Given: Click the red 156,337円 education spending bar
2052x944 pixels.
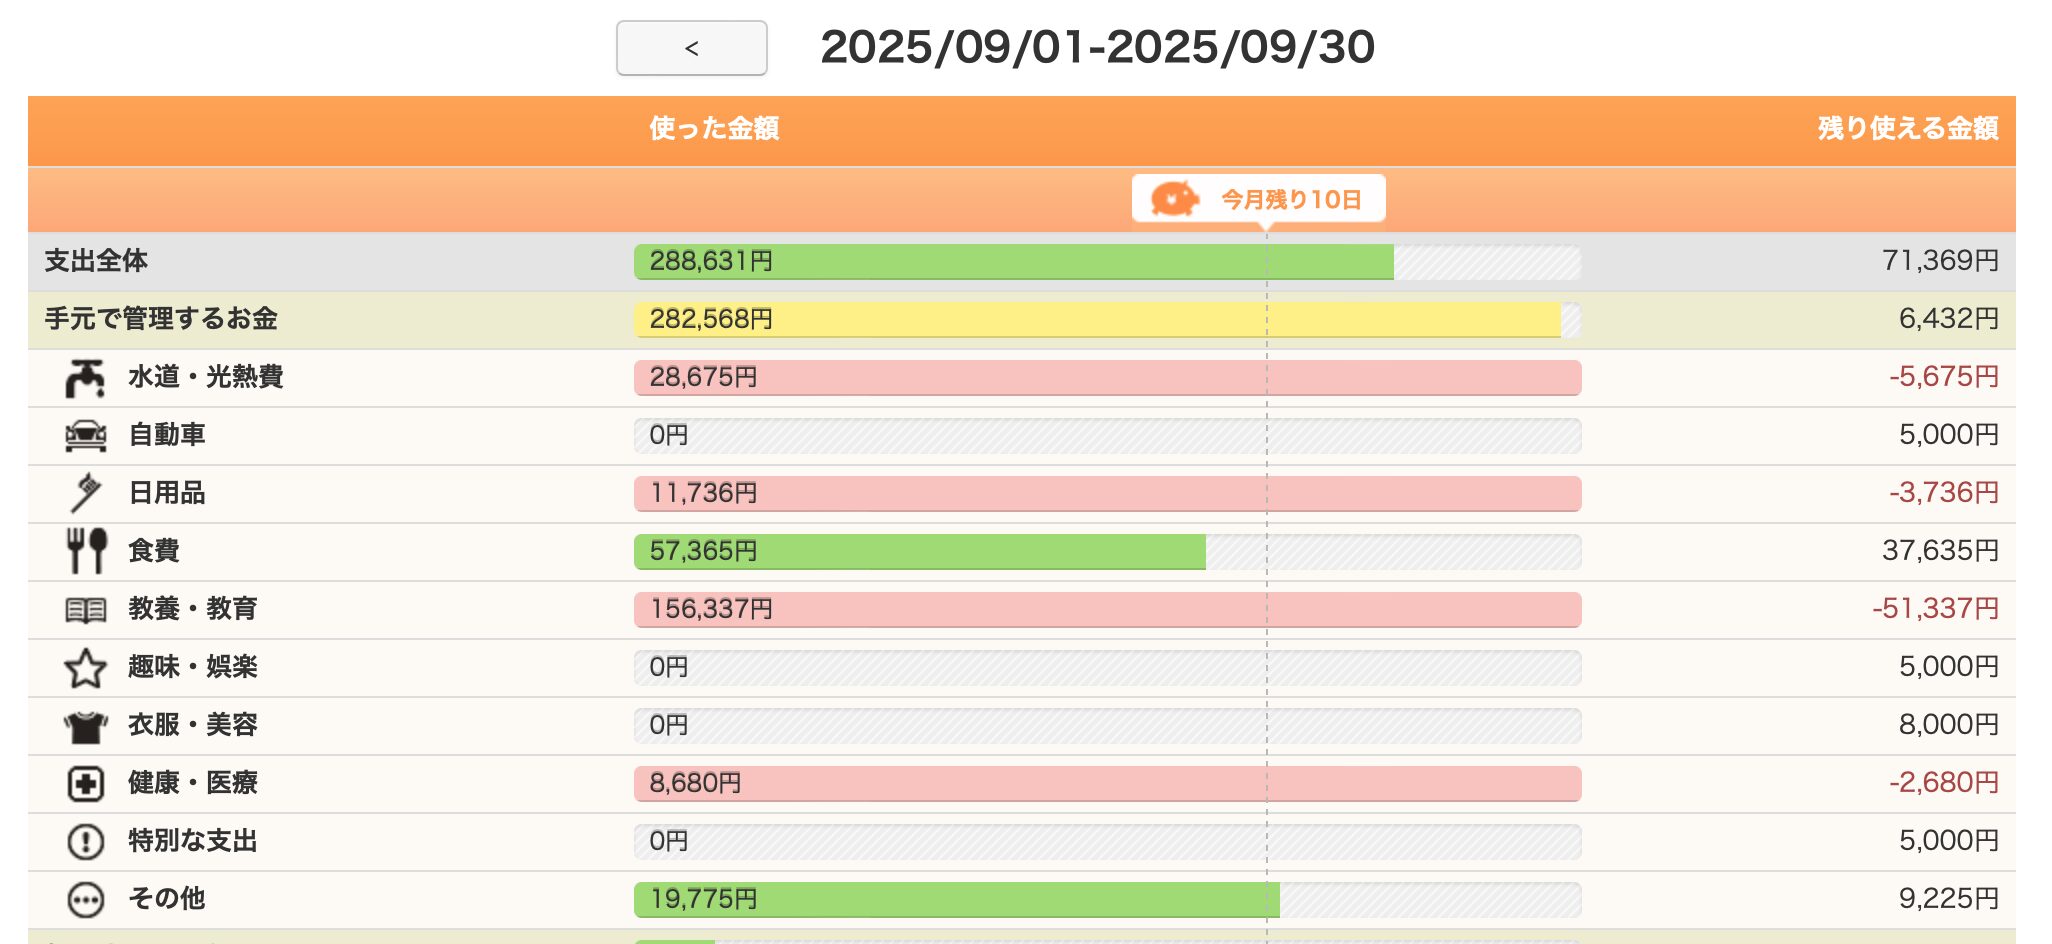Looking at the screenshot, I should pyautogui.click(x=1107, y=610).
